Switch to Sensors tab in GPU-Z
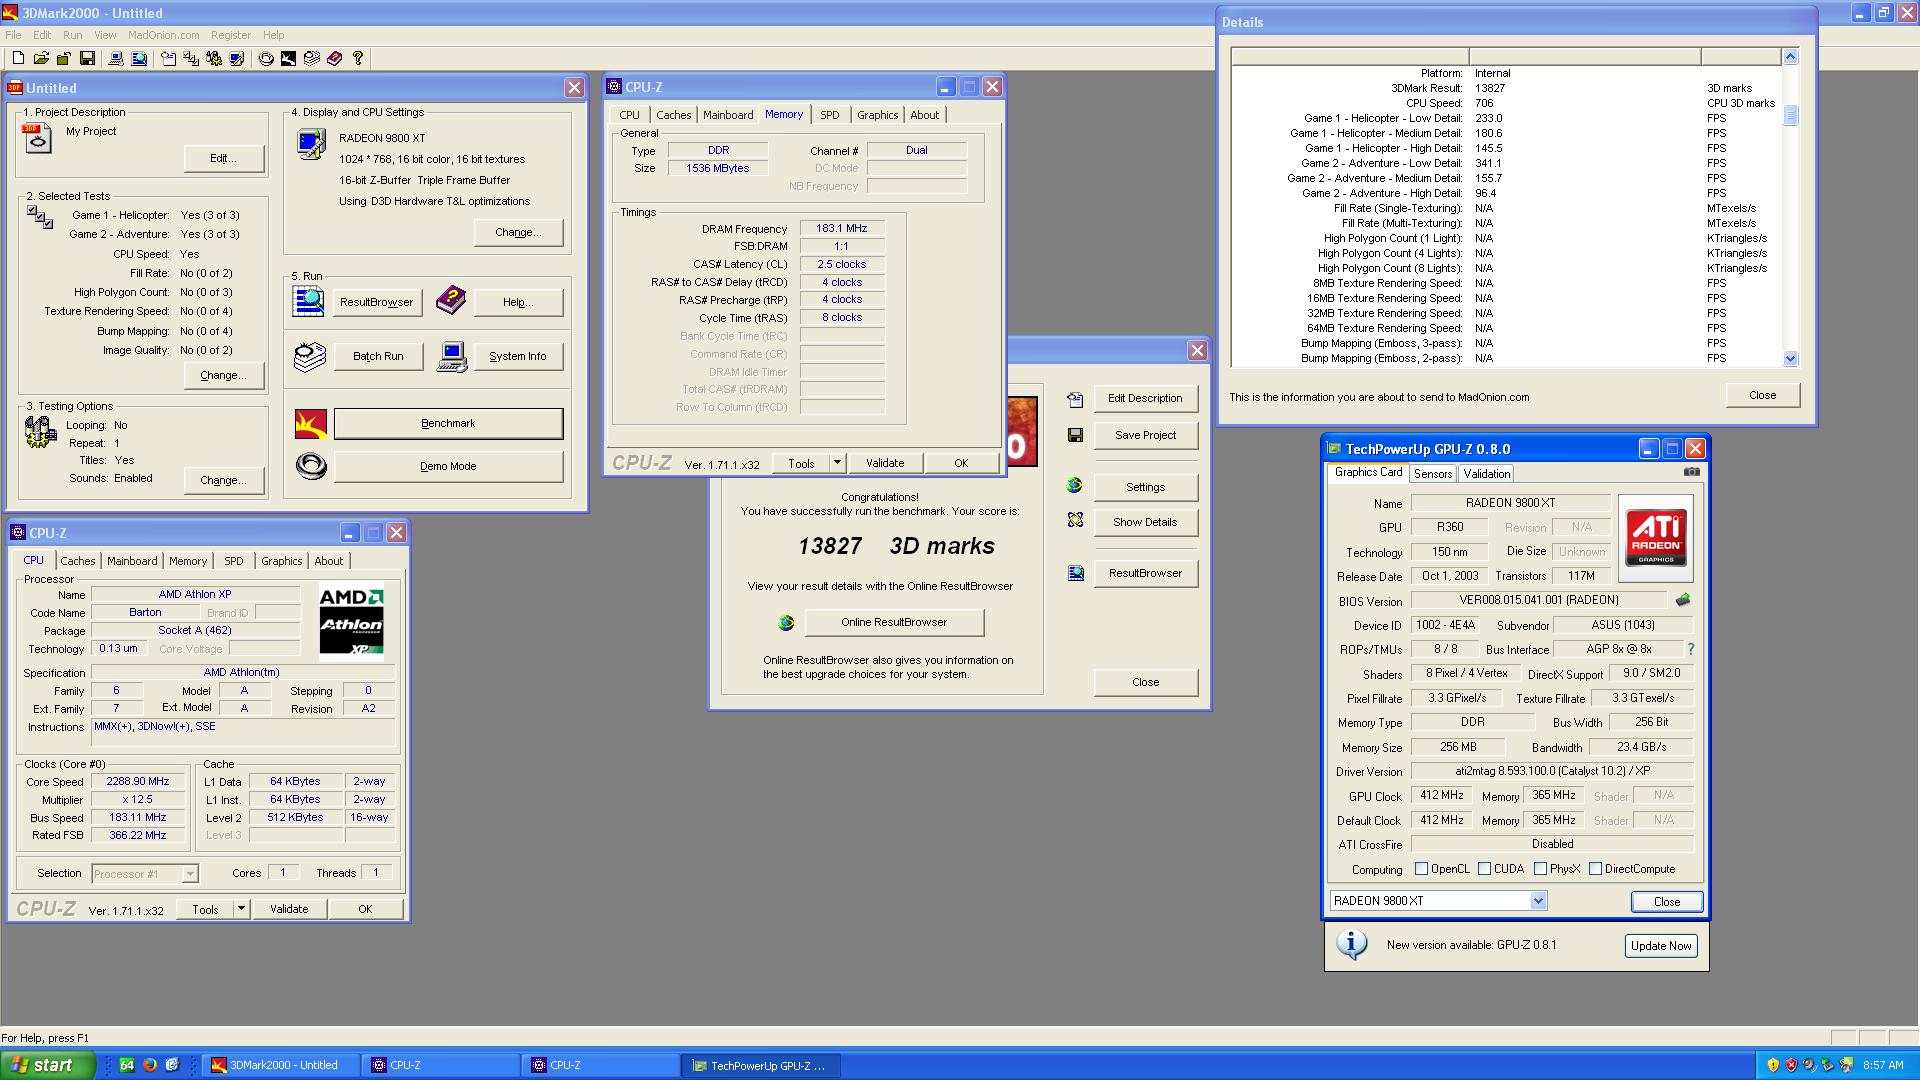 pos(1432,474)
